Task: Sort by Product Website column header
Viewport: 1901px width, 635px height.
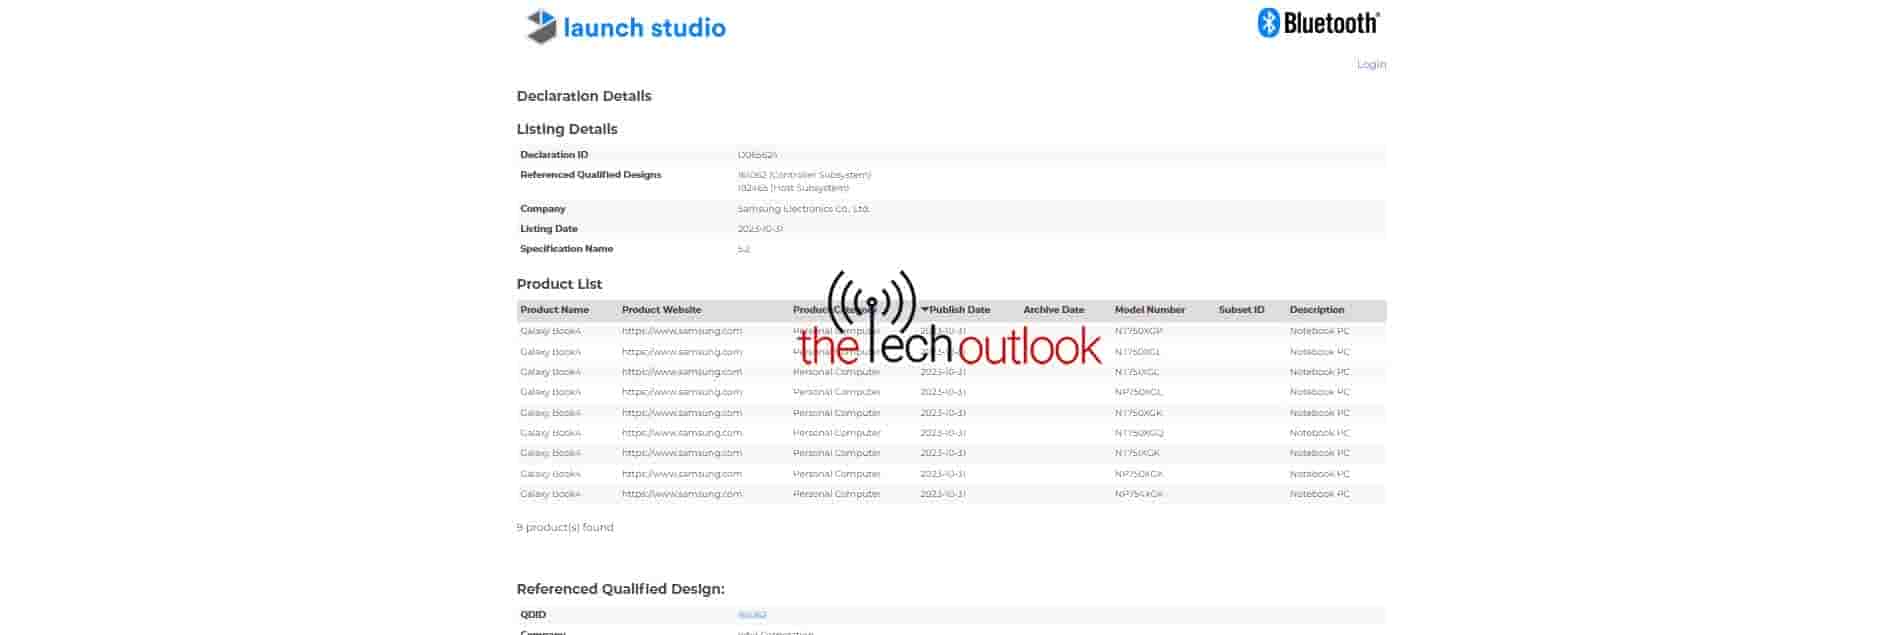Action: 661,310
